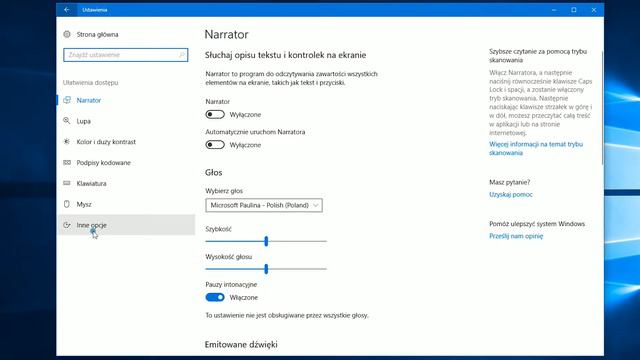Select Podpisy kodowane in sidebar

click(127, 162)
